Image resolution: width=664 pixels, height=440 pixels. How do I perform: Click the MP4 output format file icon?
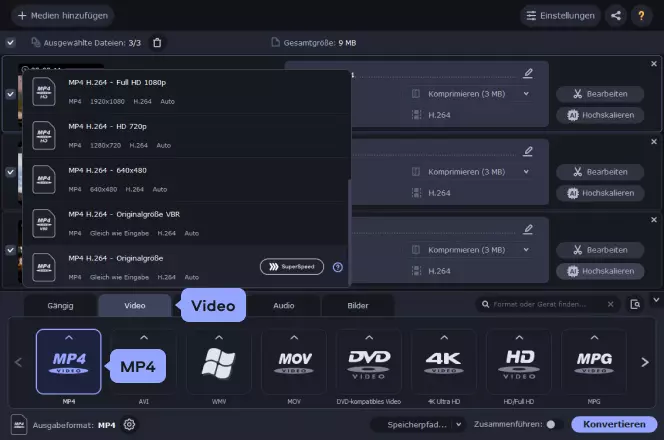(19, 424)
